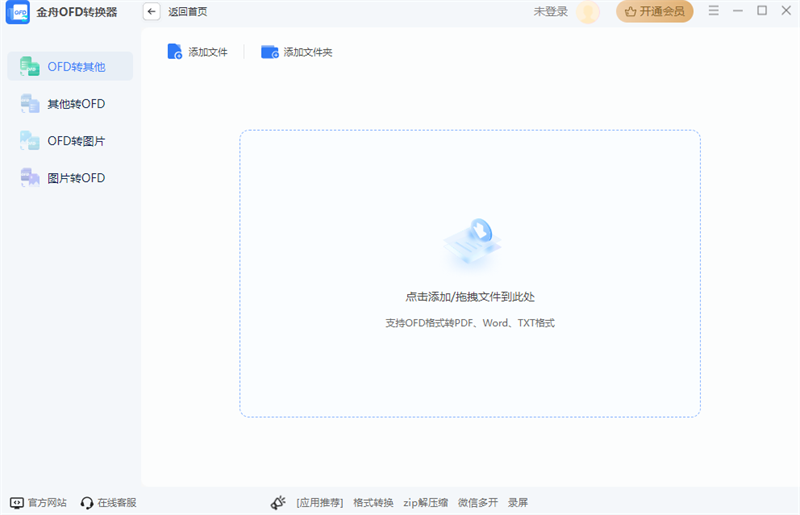Image resolution: width=800 pixels, height=515 pixels.
Task: Click the 图片转OFD sidebar icon
Action: (30, 178)
